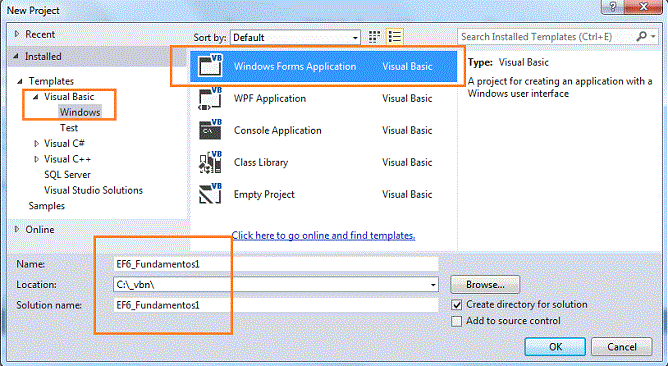This screenshot has width=668, height=366.
Task: Expand the Recent section
Action: point(17,34)
